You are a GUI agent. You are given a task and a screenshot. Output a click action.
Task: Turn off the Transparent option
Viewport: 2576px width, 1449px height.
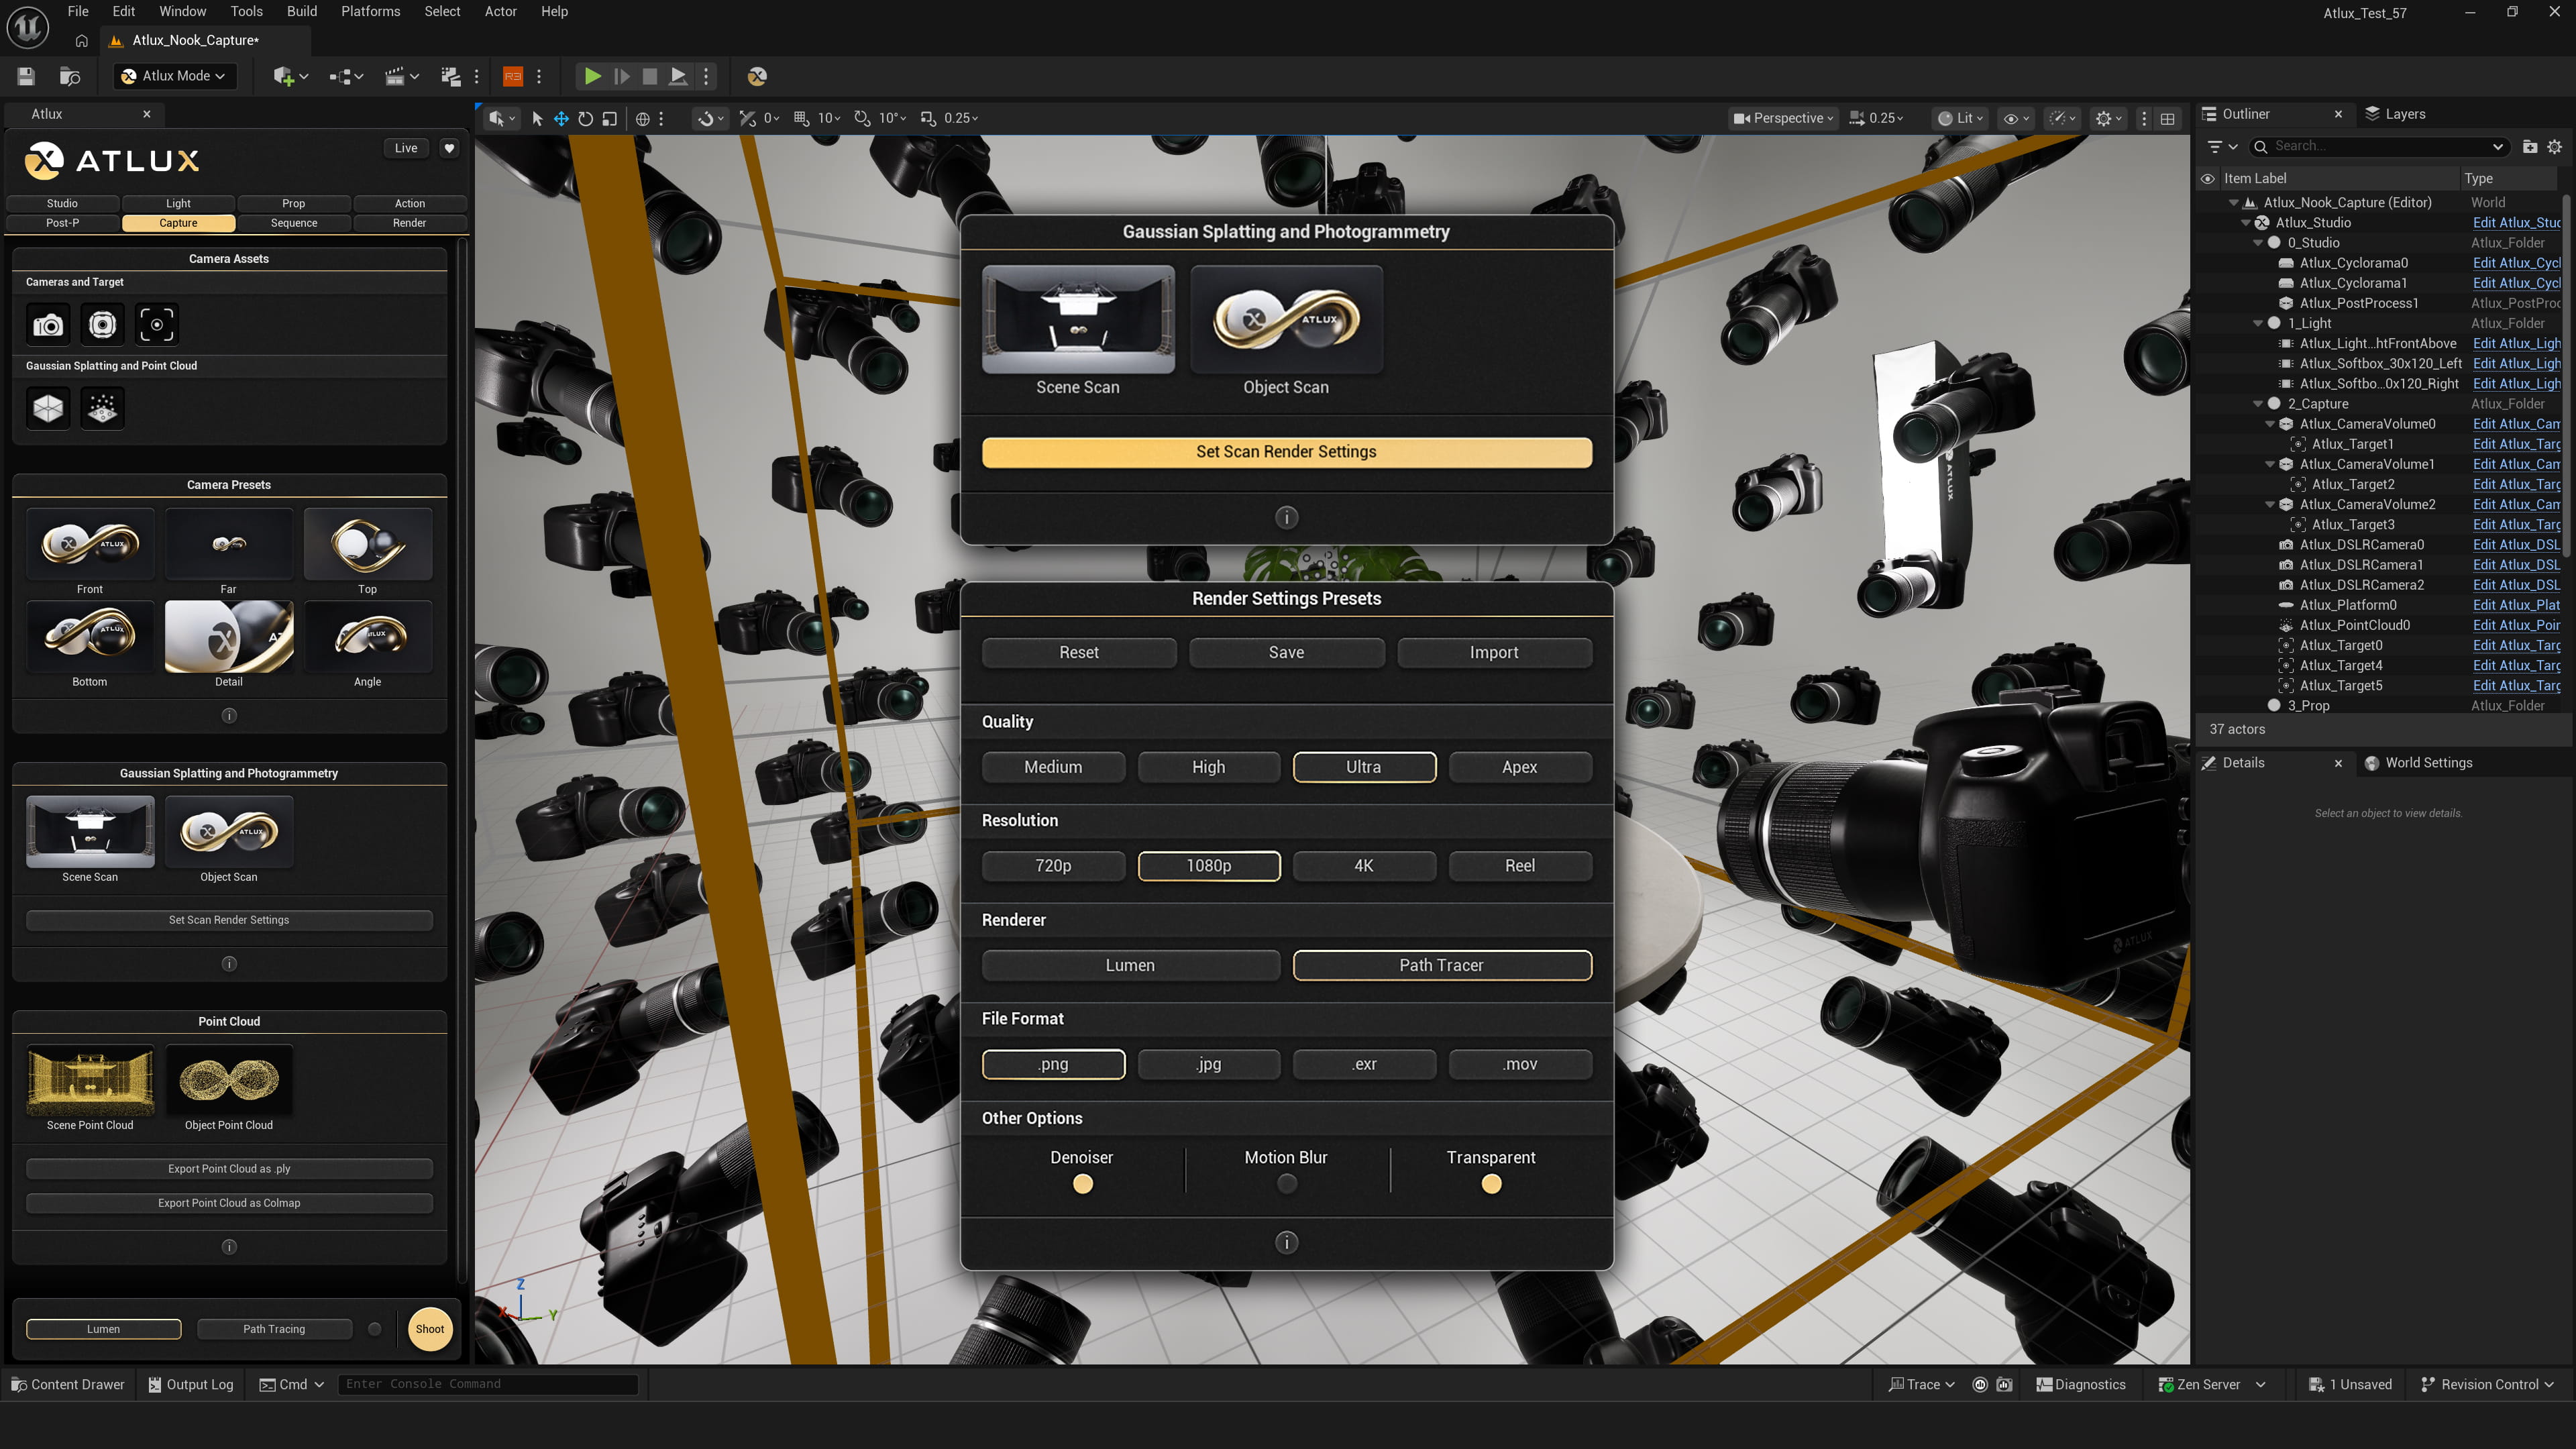[1491, 1183]
